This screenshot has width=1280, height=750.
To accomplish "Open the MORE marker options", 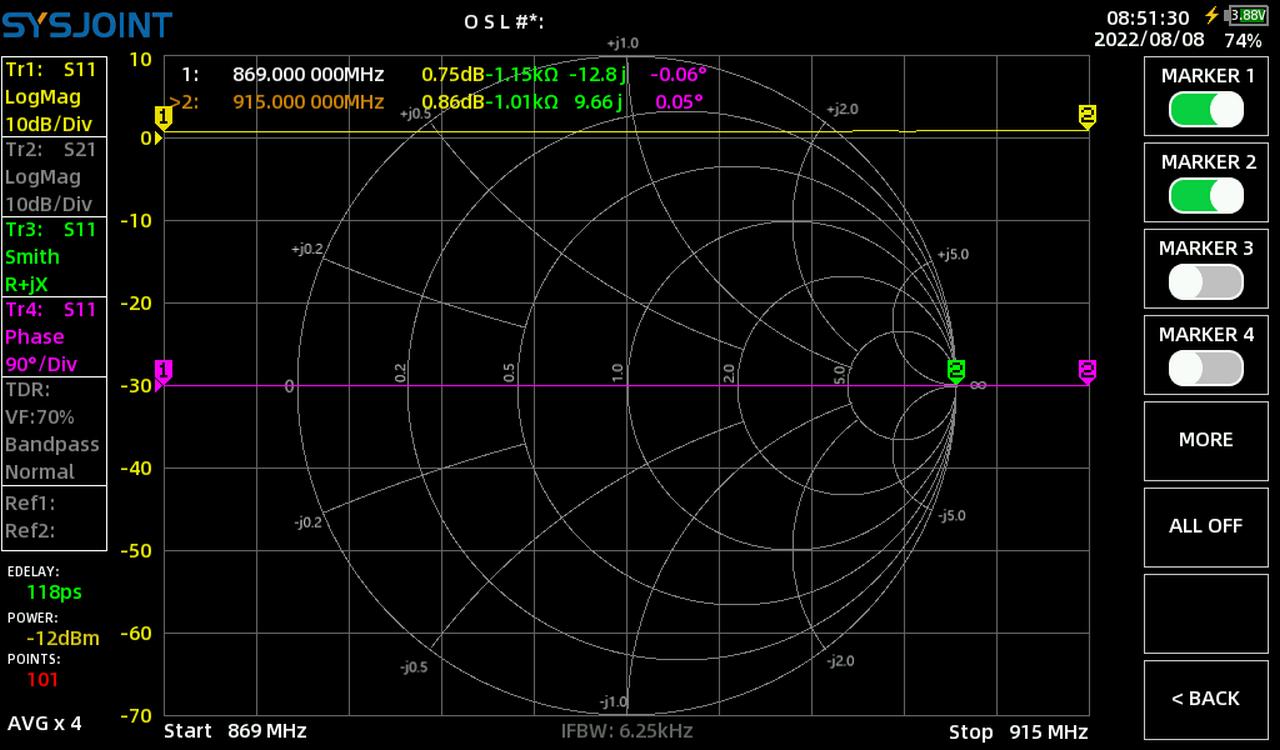I will click(1206, 439).
